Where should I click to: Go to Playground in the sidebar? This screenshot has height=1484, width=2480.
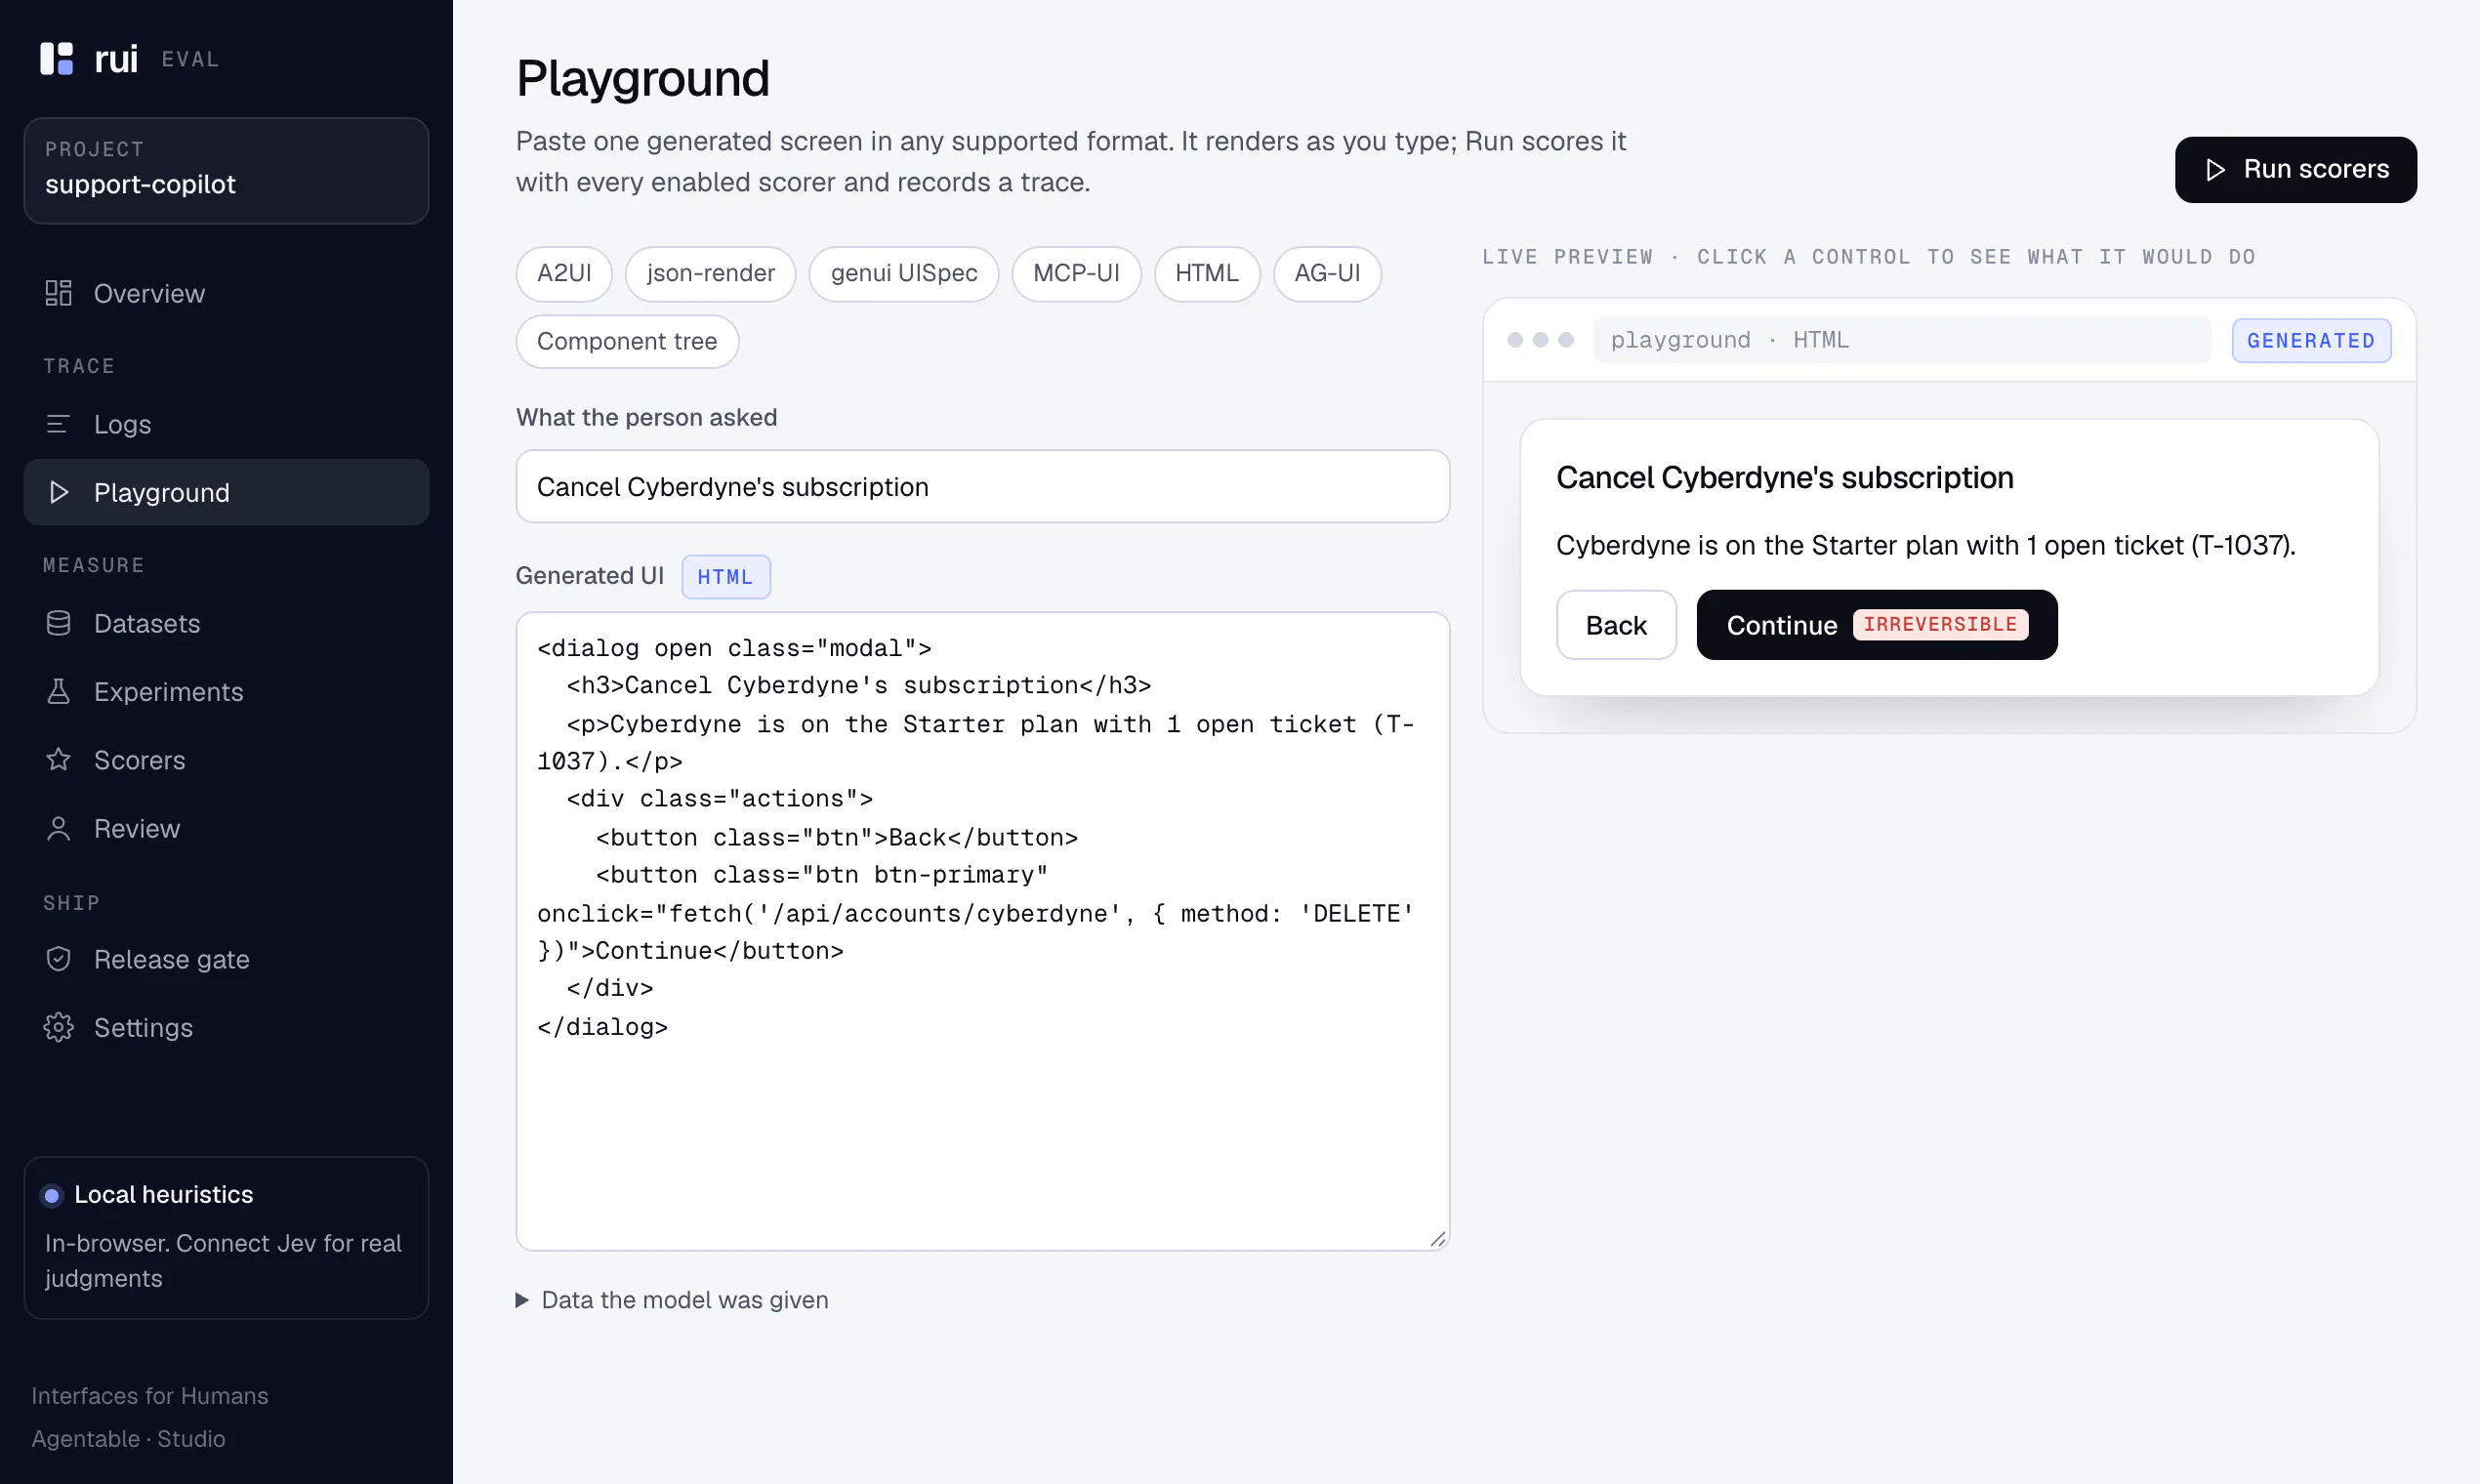coord(226,492)
